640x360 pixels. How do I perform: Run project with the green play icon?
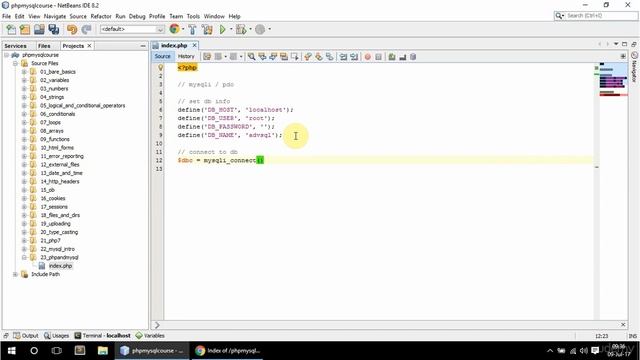[x=223, y=29]
